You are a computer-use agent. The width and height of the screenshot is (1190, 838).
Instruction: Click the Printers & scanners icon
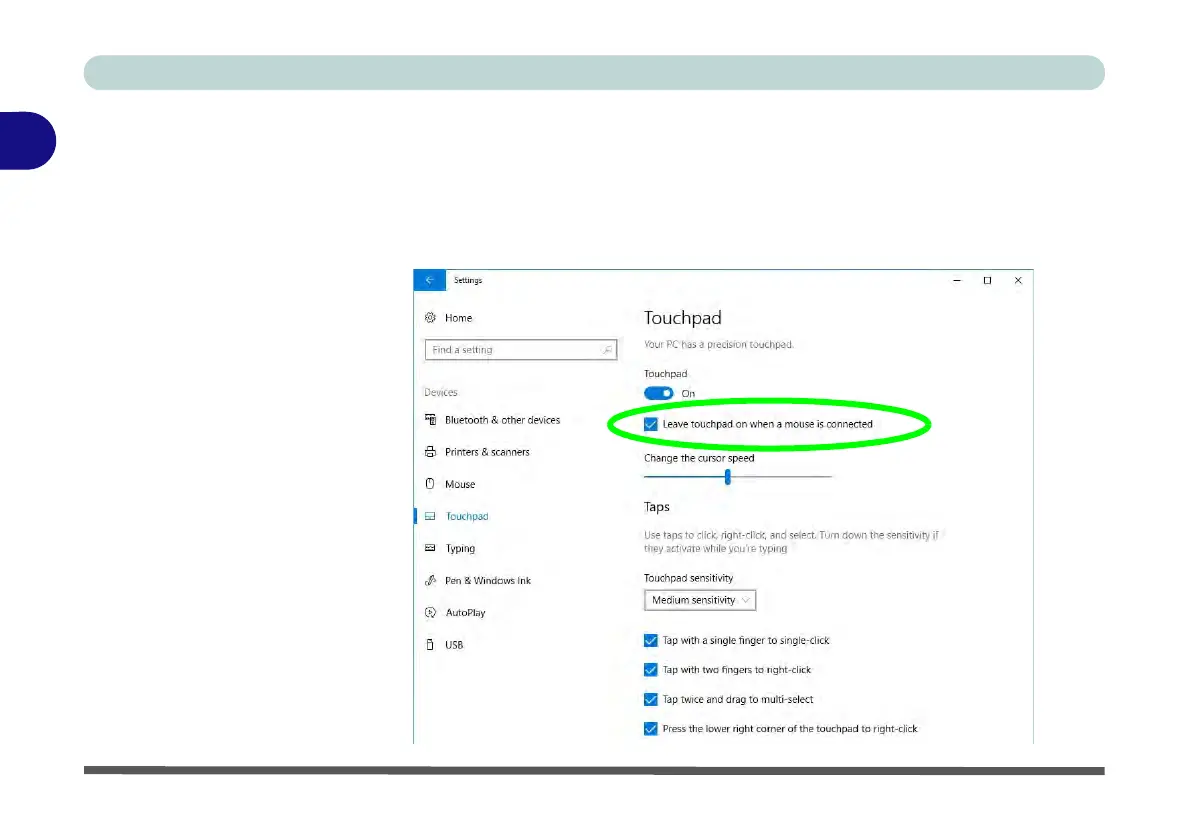click(430, 452)
